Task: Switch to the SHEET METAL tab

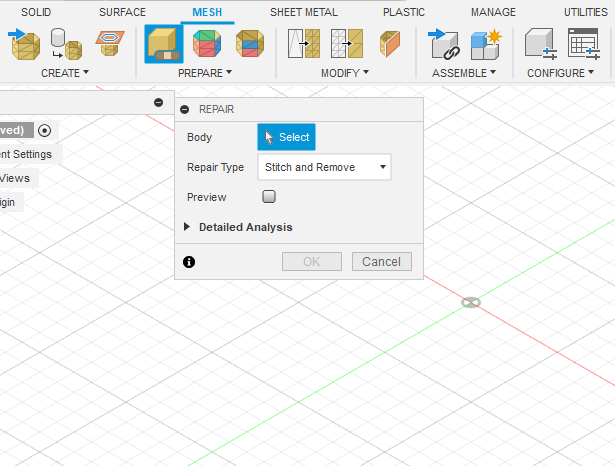Action: (x=304, y=12)
